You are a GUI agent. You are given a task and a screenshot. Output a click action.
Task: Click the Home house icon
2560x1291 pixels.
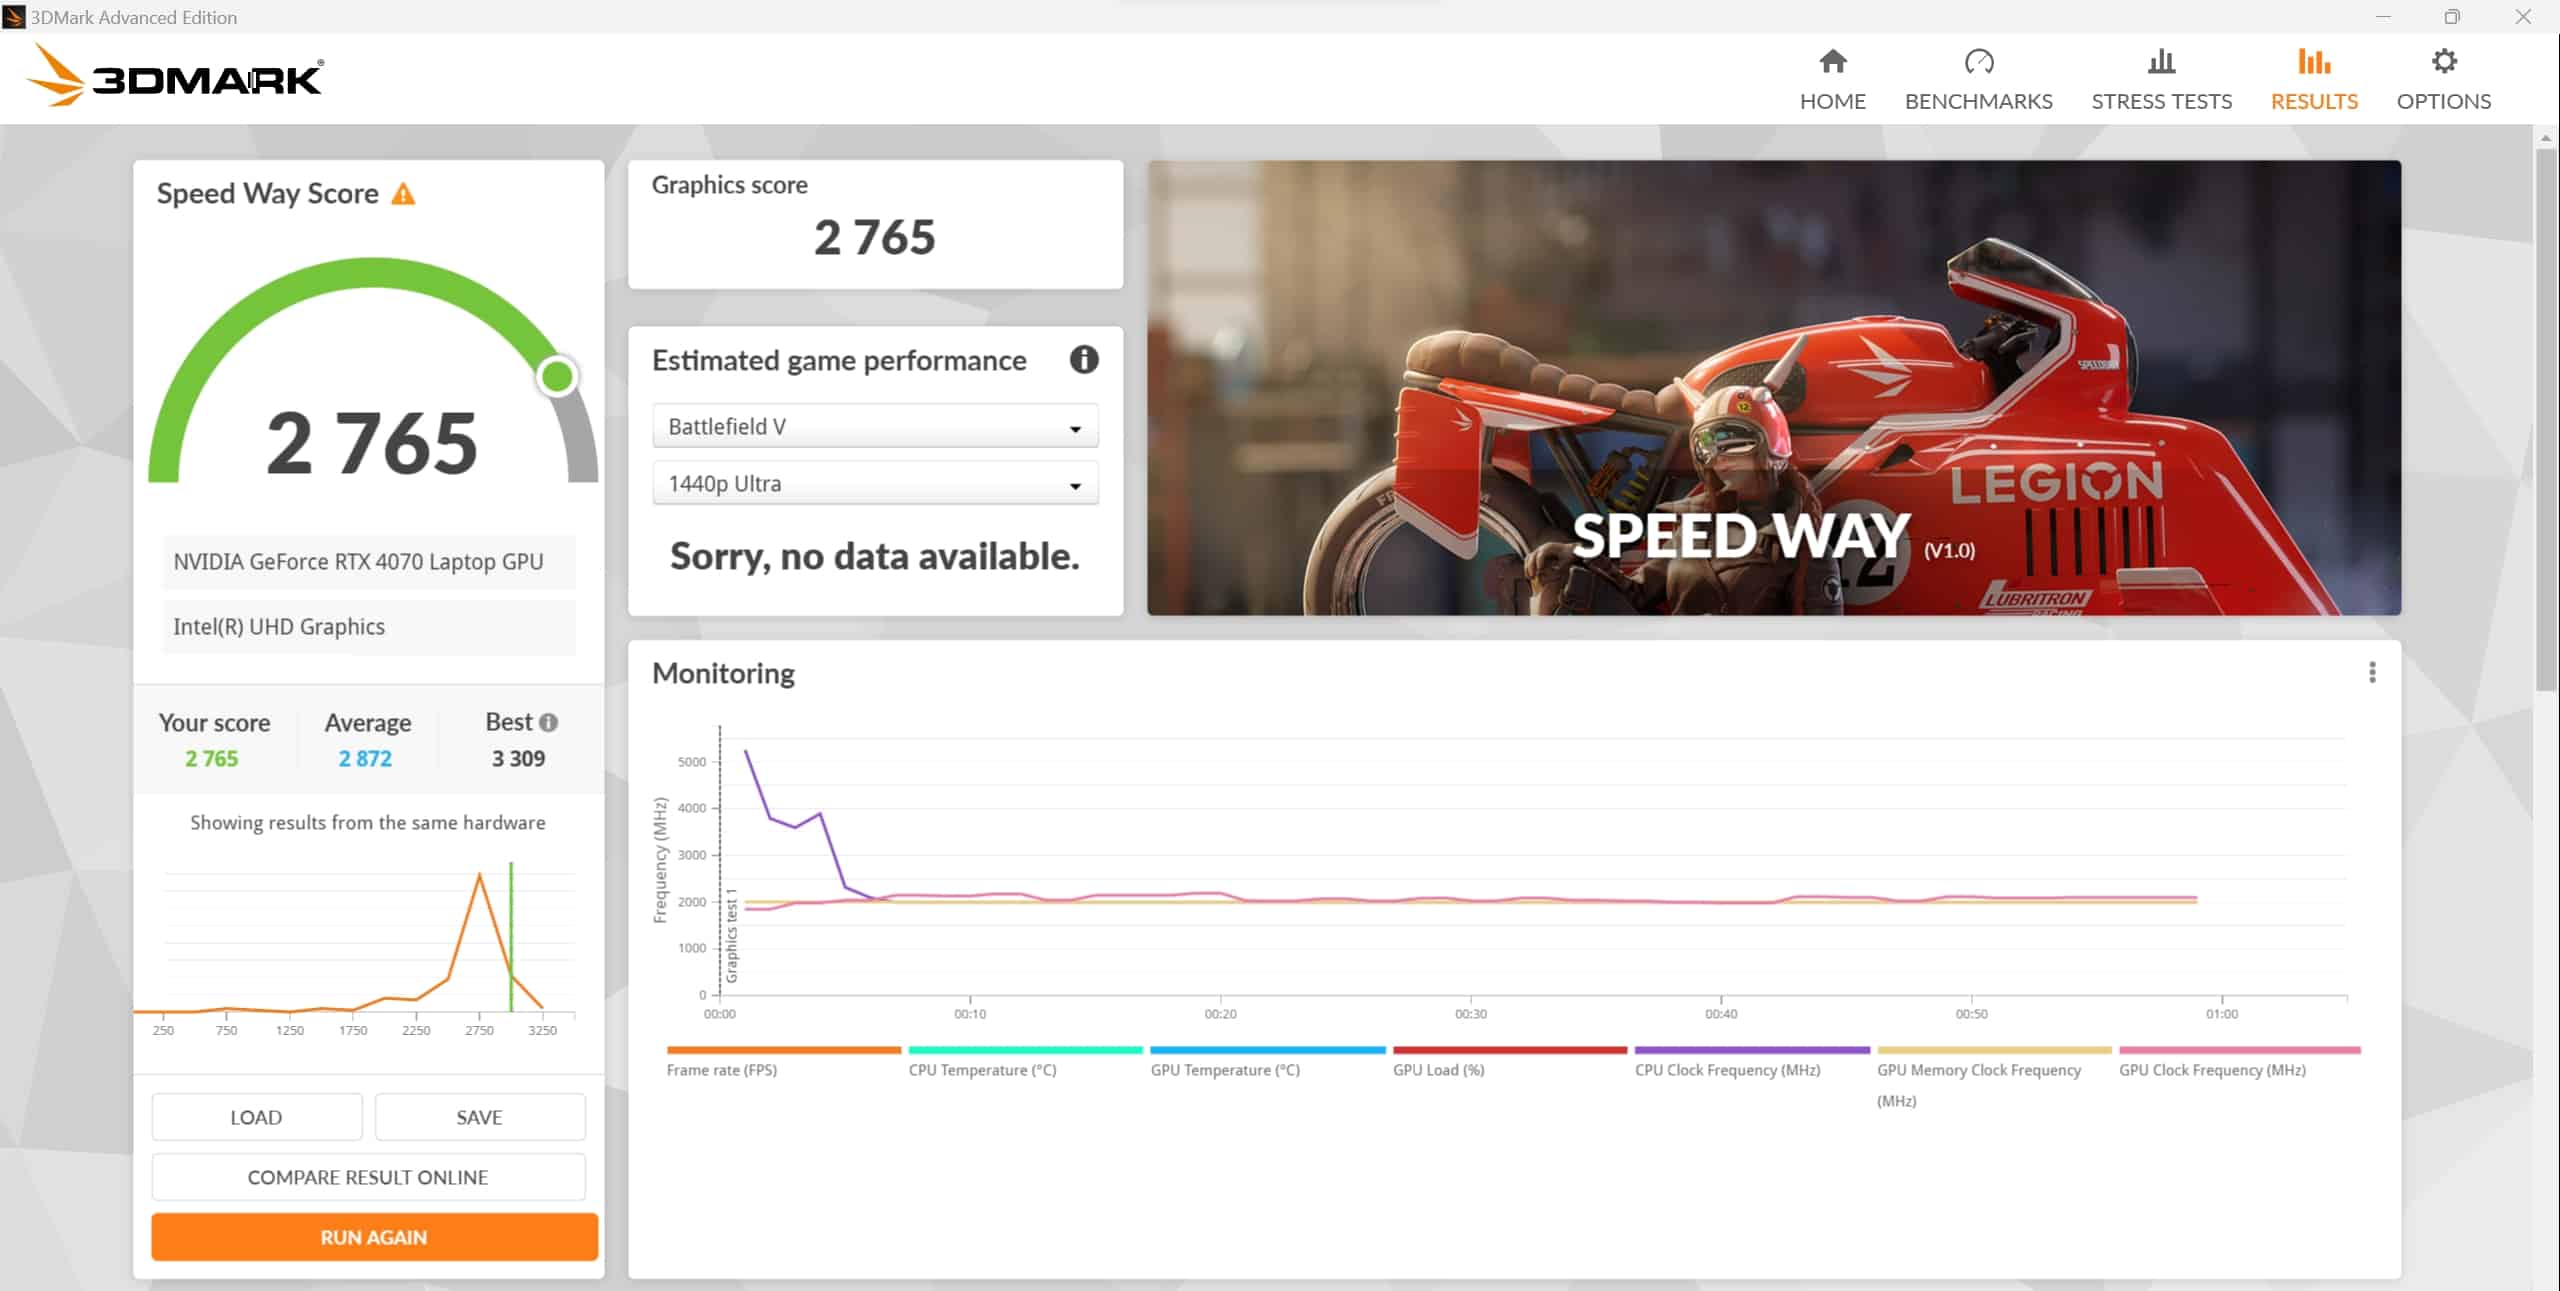(x=1832, y=62)
